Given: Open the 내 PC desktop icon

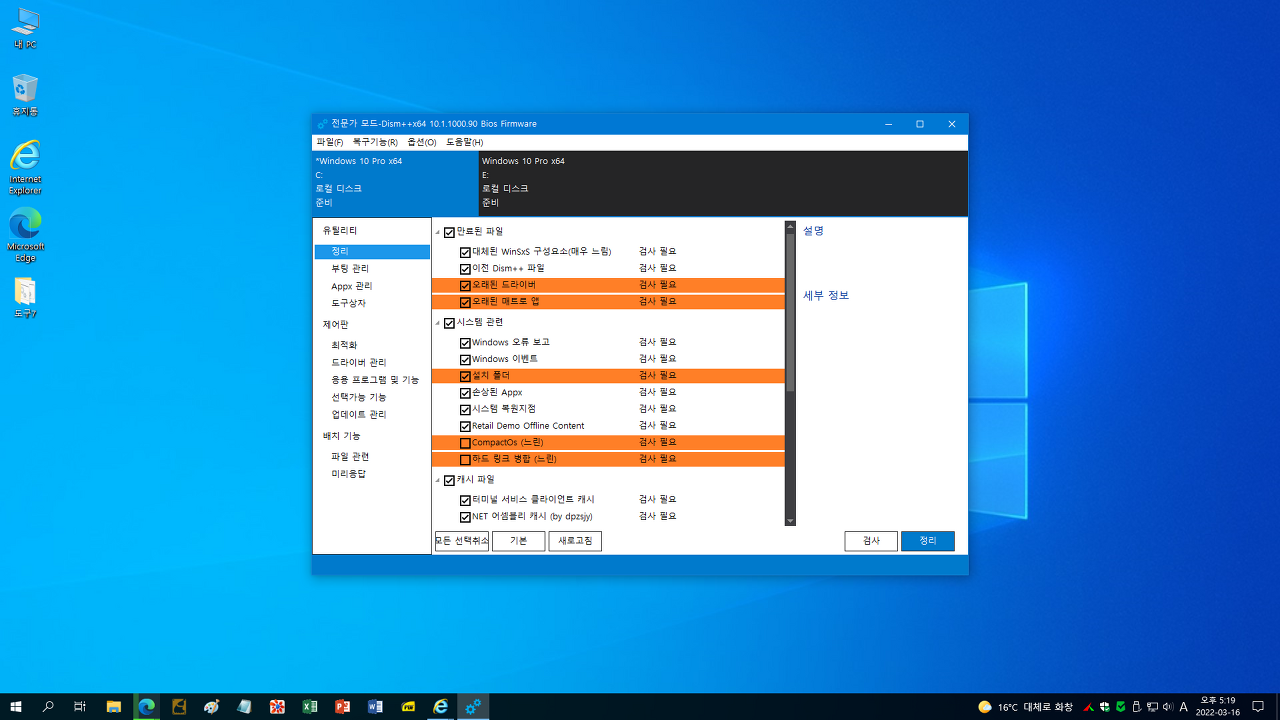Looking at the screenshot, I should pyautogui.click(x=25, y=28).
